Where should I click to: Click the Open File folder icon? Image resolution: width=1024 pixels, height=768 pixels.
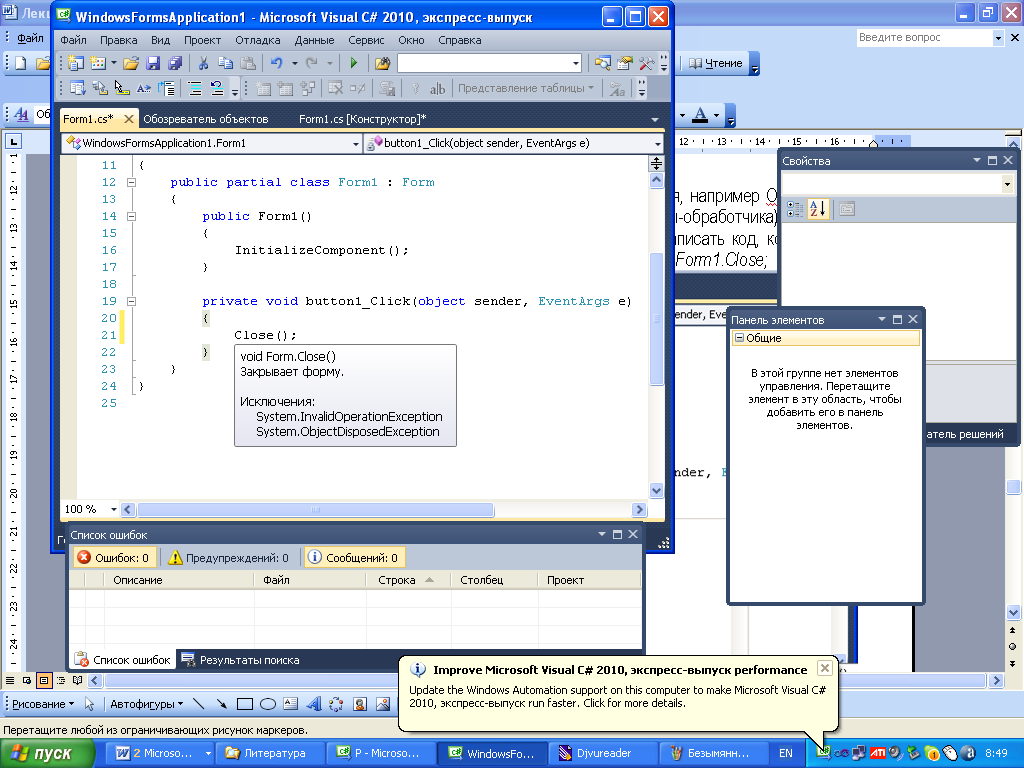pyautogui.click(x=131, y=63)
